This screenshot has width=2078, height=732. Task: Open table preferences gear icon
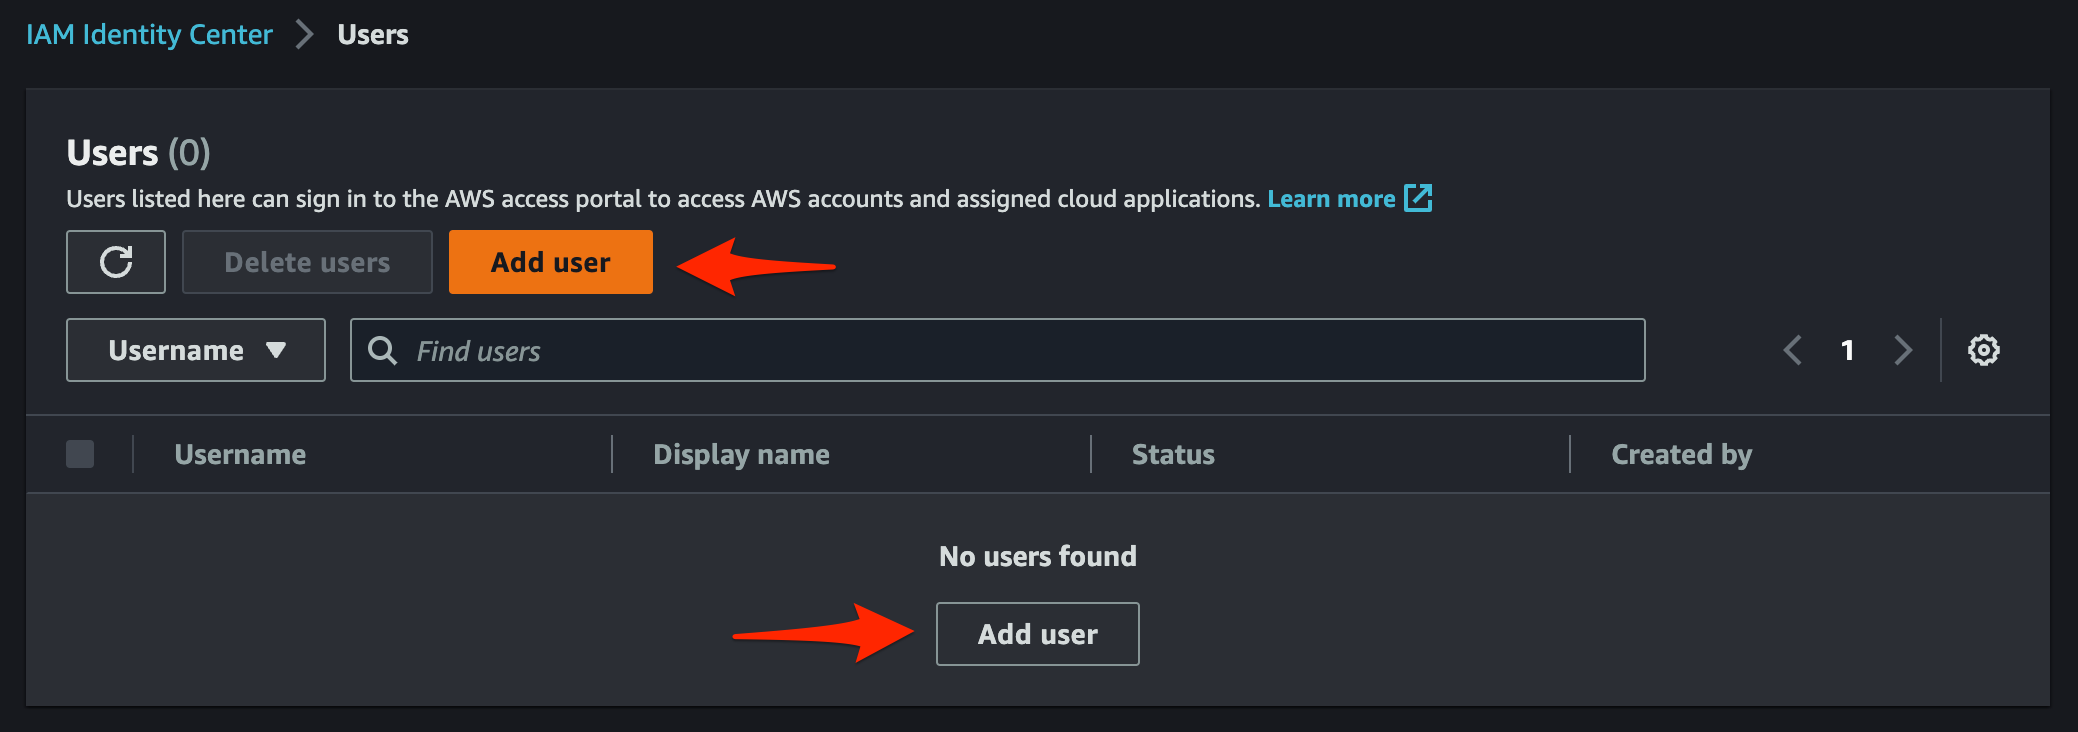click(x=1984, y=350)
